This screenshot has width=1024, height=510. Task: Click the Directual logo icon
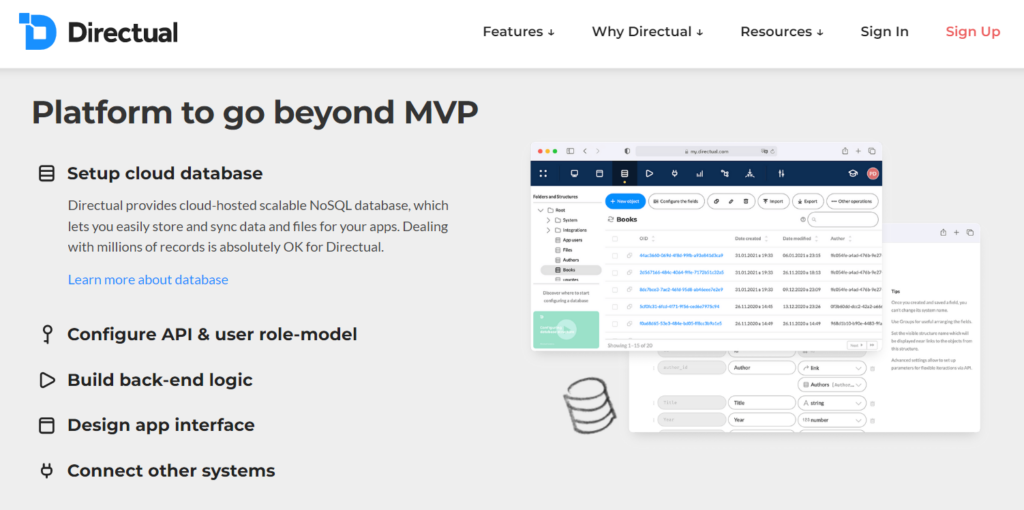coord(37,31)
